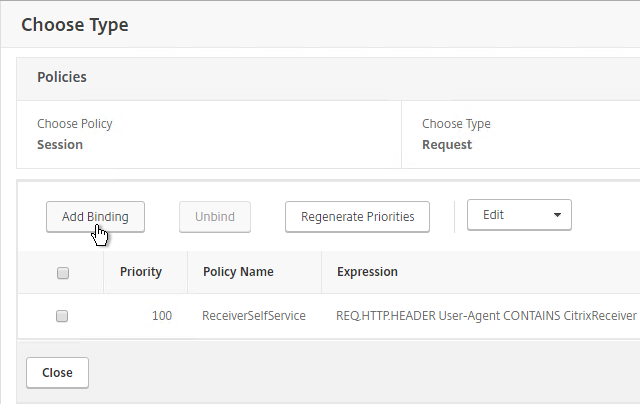
Task: Select the ReceiverSelfService policy name
Action: click(x=254, y=316)
